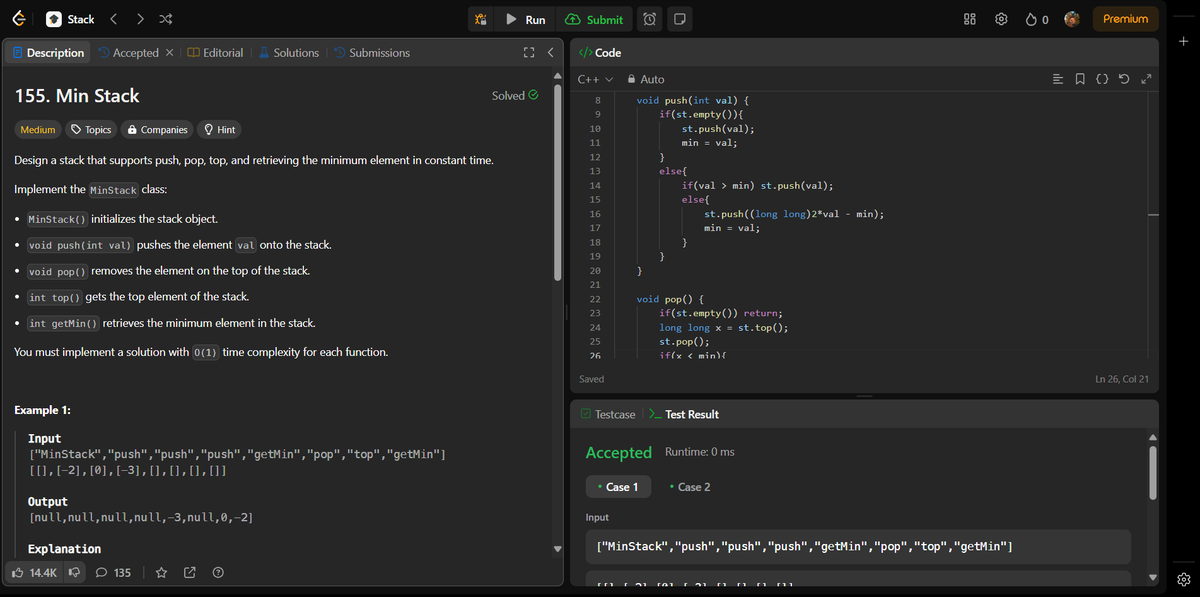Viewport: 1200px width, 597px height.
Task: Pick a random problem with shuffle icon
Action: click(x=166, y=19)
